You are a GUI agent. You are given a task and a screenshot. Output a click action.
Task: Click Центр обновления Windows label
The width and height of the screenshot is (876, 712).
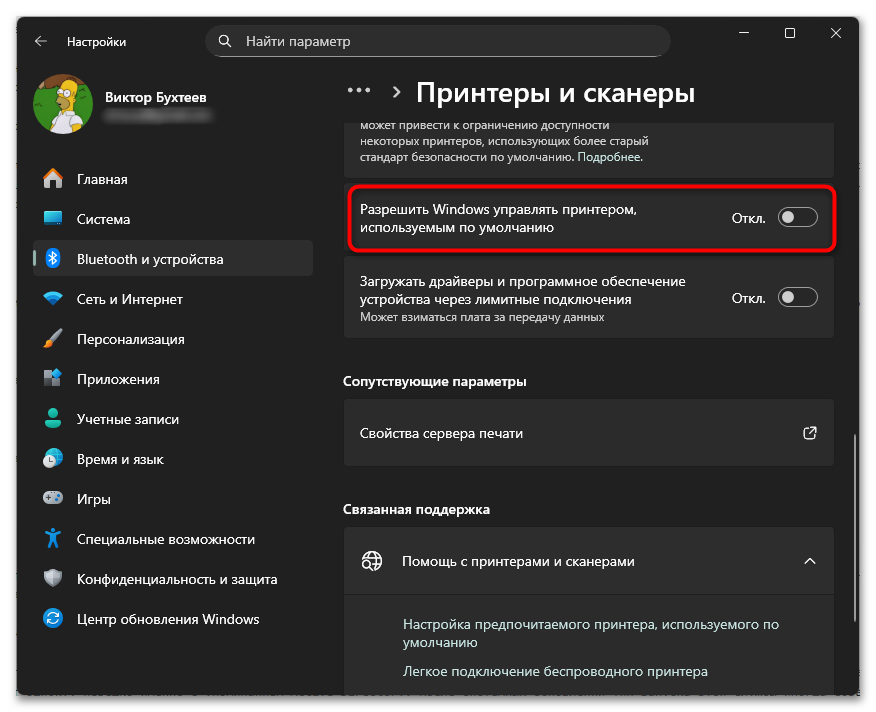pyautogui.click(x=168, y=619)
